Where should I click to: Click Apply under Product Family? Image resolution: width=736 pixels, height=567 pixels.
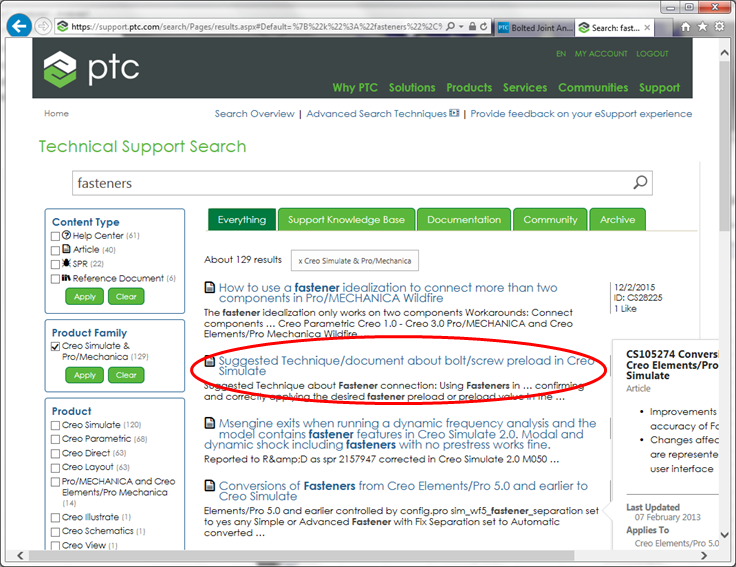84,375
